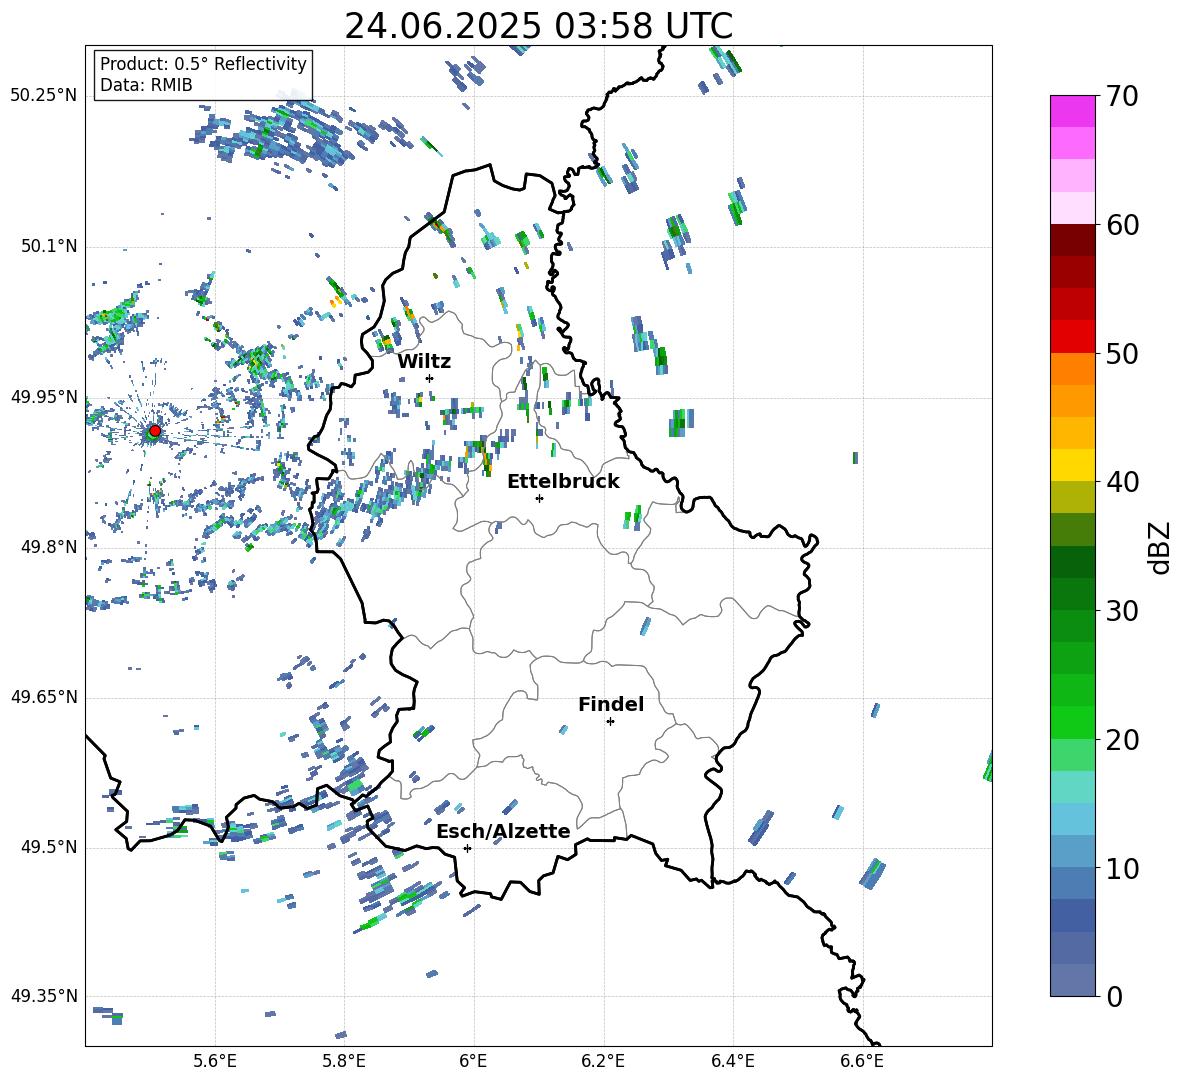Click the '49.8°N' latitude label
This screenshot has height=1081, width=1184.
(50, 547)
